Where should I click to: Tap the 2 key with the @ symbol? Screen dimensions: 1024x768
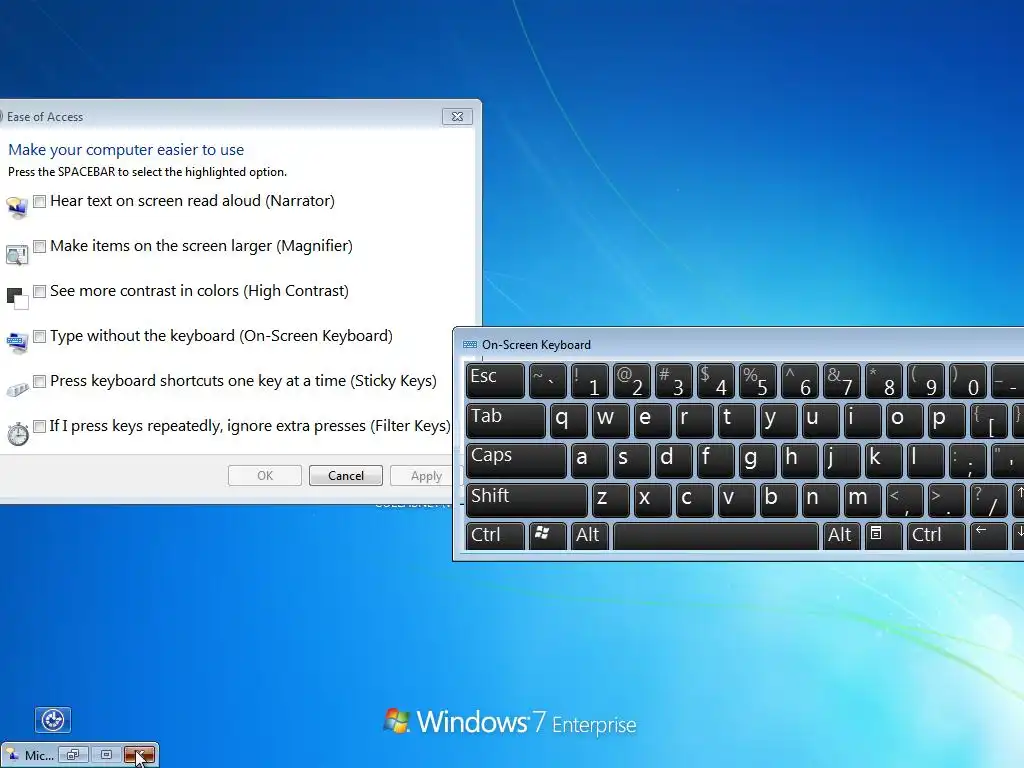[632, 381]
